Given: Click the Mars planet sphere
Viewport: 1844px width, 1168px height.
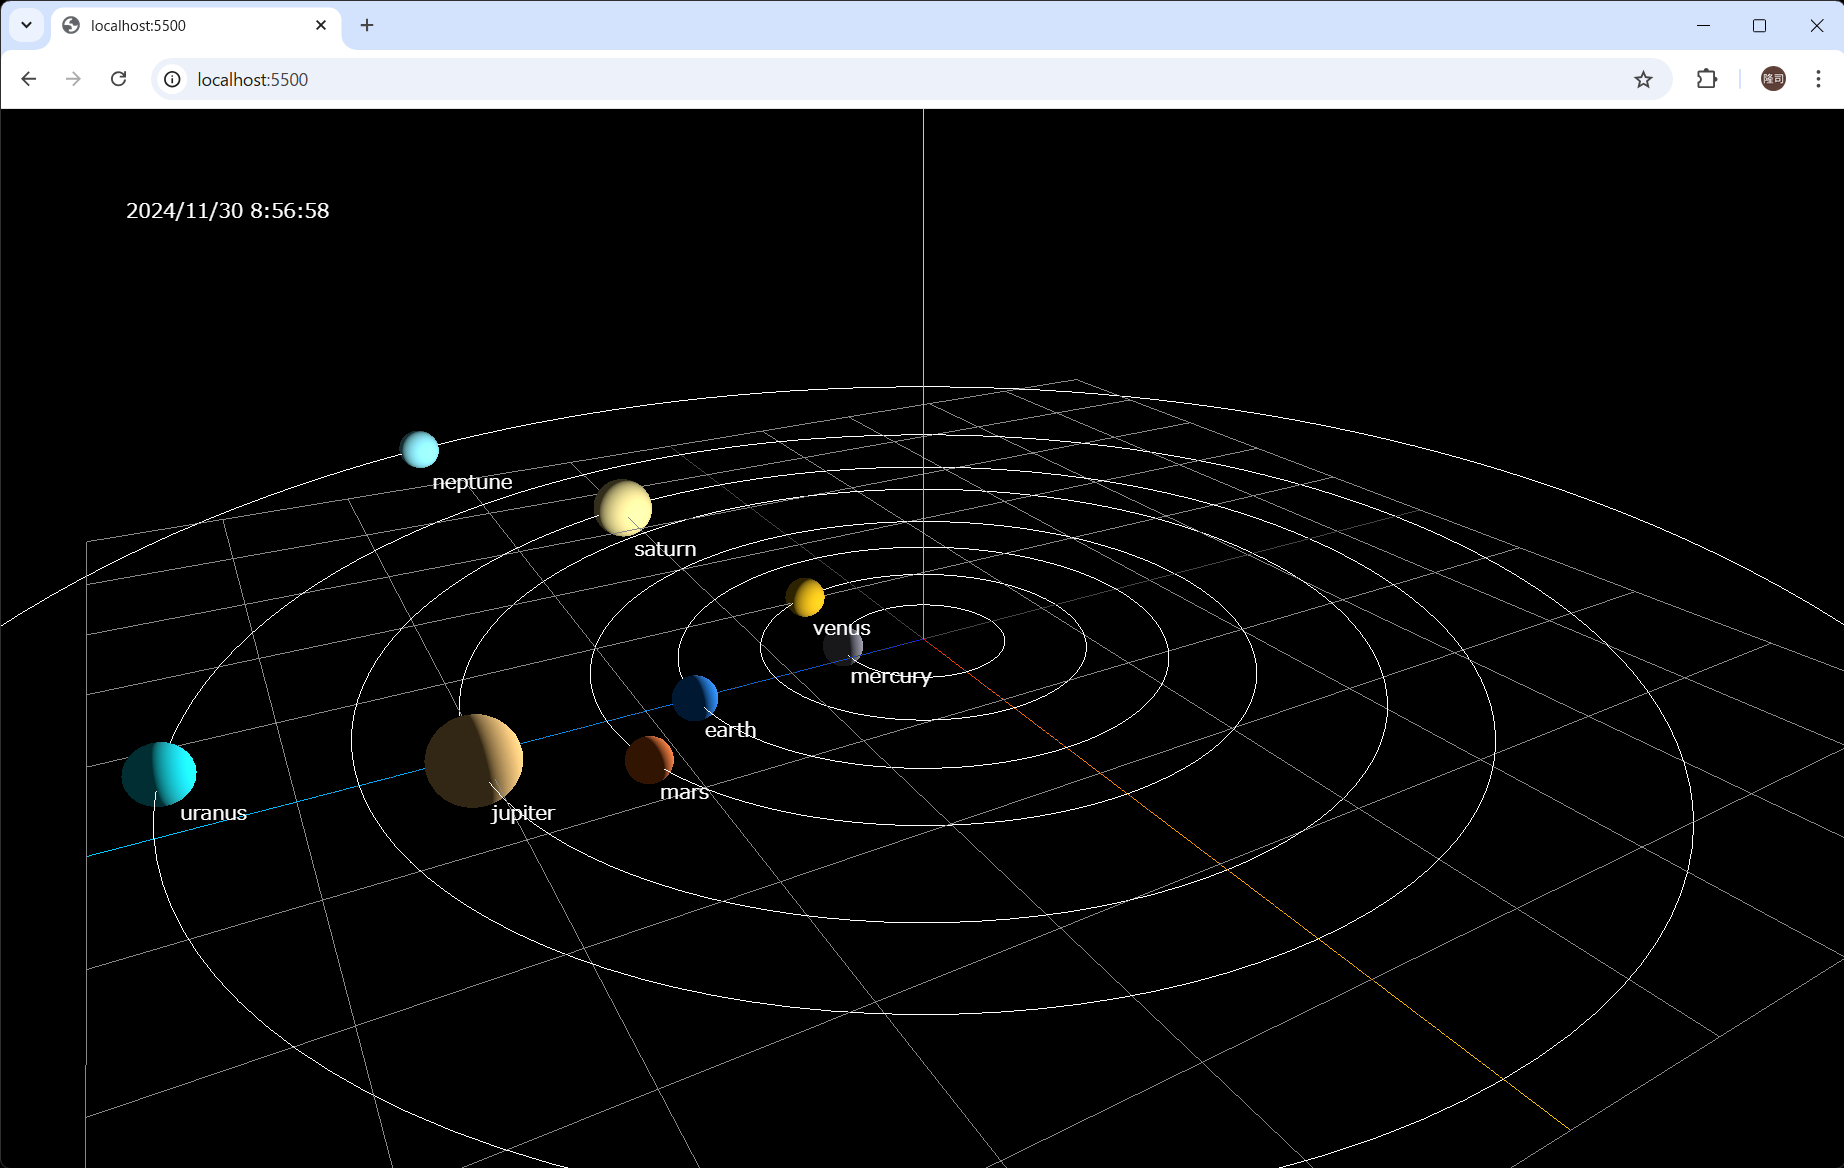Looking at the screenshot, I should click(x=649, y=760).
